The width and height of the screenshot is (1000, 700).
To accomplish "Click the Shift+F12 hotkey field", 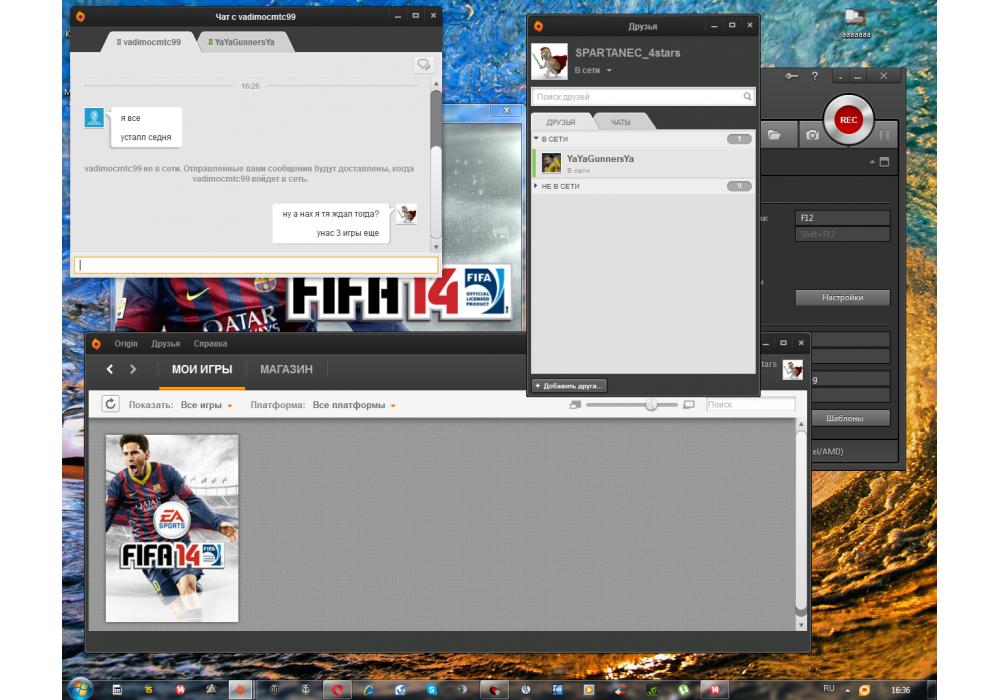I will coord(842,235).
